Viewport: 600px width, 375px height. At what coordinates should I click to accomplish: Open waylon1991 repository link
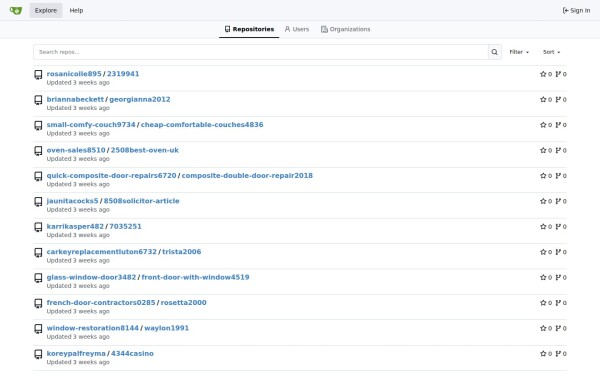tap(166, 328)
